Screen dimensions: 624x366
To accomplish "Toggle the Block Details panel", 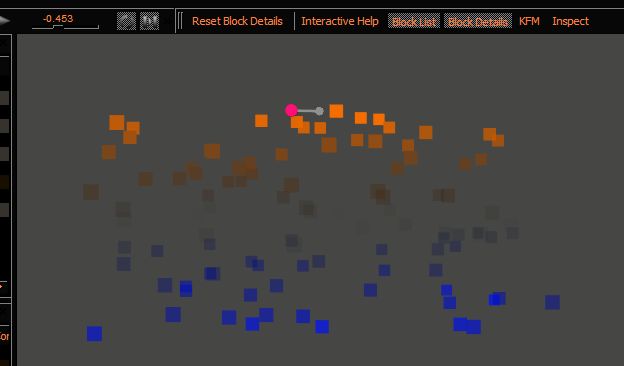I will pyautogui.click(x=478, y=21).
